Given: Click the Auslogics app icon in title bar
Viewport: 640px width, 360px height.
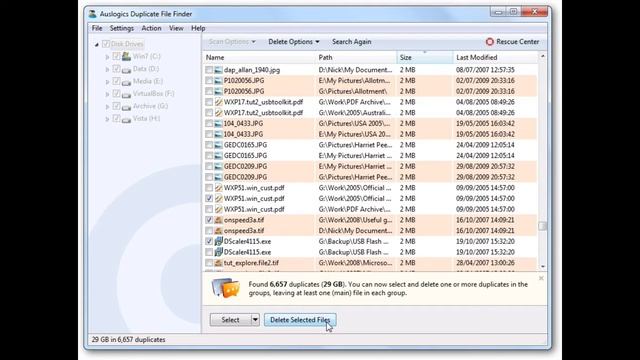Looking at the screenshot, I should point(93,14).
